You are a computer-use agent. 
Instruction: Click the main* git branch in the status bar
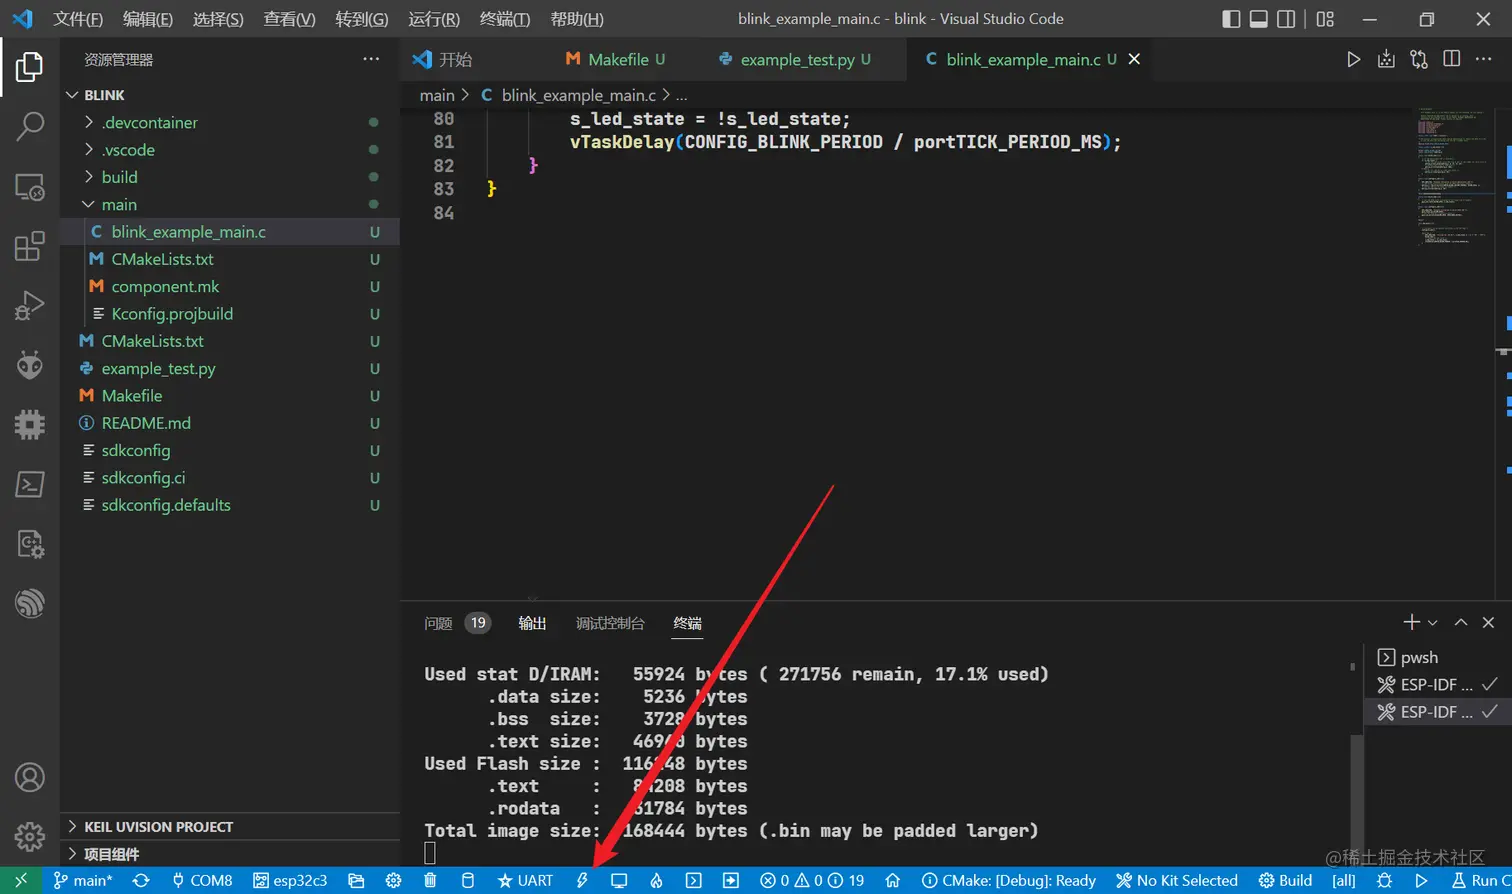(83, 881)
